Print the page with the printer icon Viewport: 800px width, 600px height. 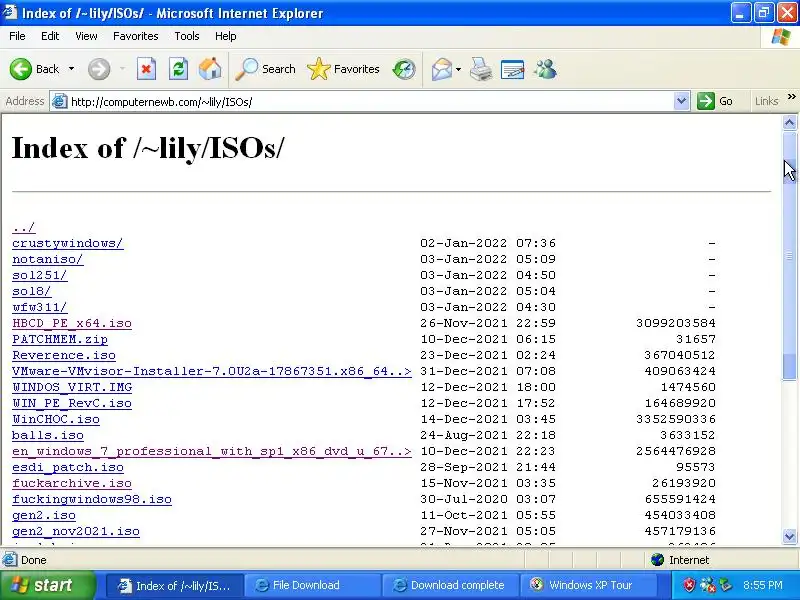[x=481, y=69]
